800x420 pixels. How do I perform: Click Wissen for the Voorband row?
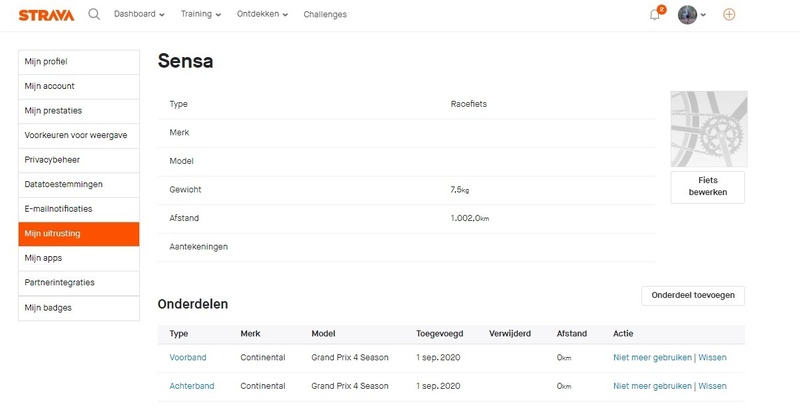point(713,358)
